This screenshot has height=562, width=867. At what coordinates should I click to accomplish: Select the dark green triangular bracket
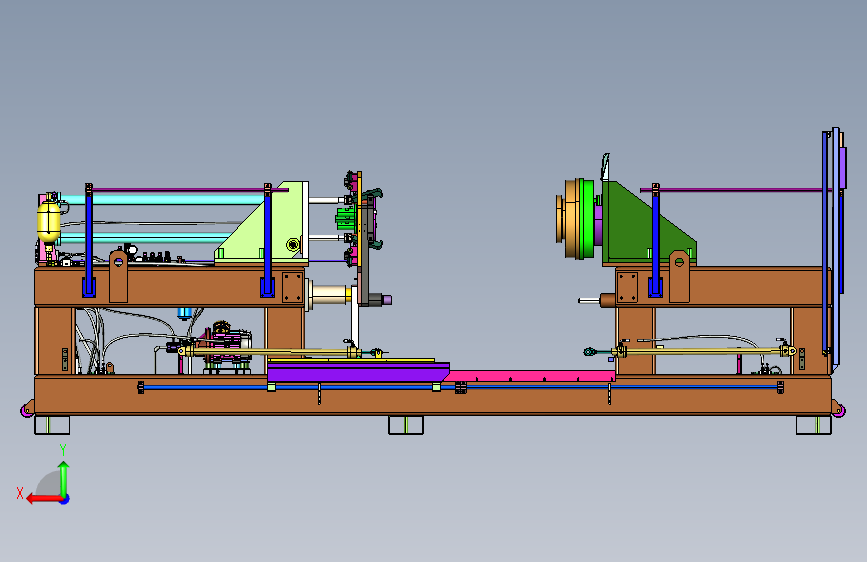636,230
